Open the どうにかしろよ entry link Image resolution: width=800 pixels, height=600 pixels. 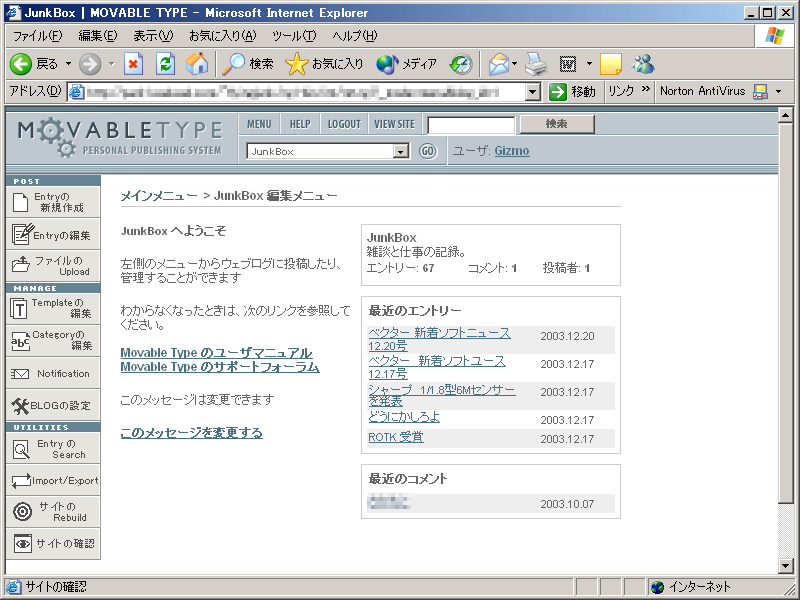click(x=404, y=417)
